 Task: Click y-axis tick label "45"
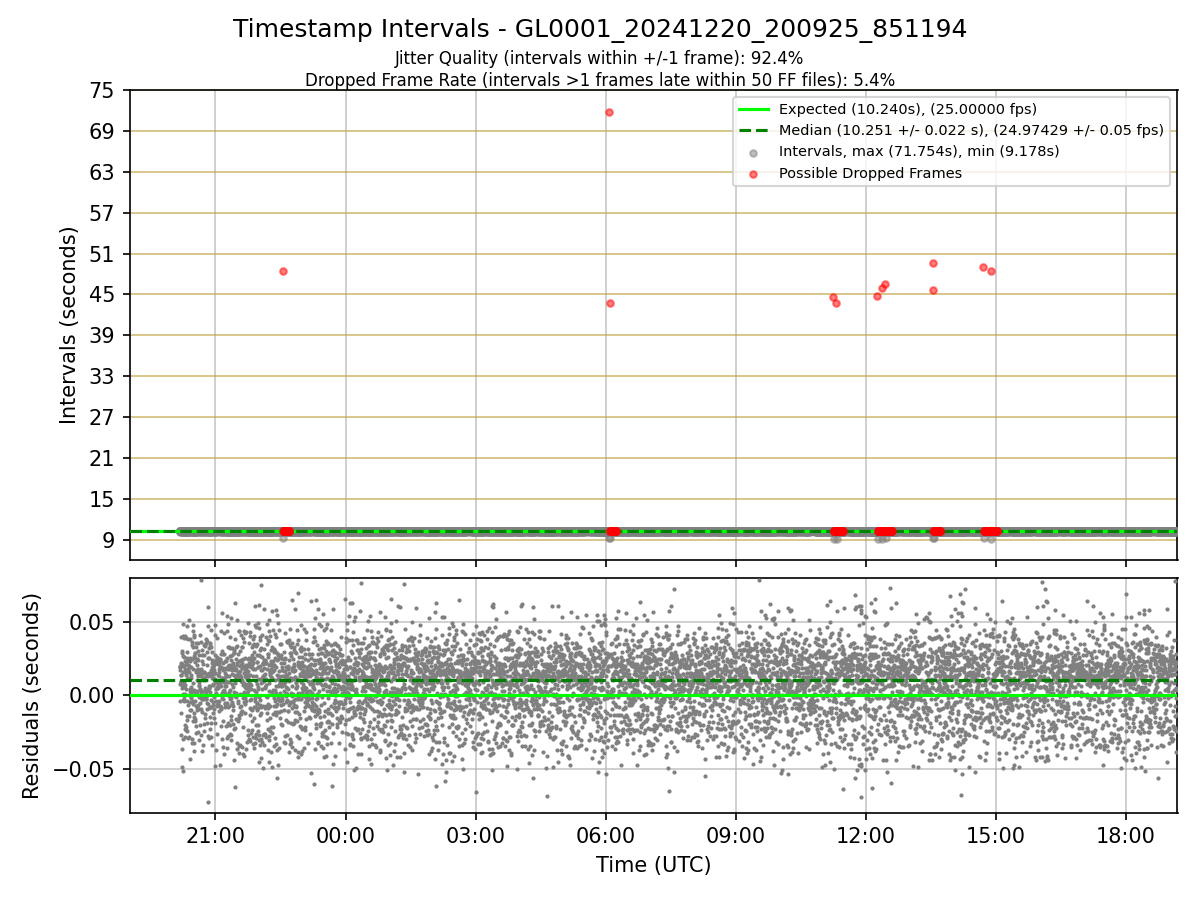(102, 294)
